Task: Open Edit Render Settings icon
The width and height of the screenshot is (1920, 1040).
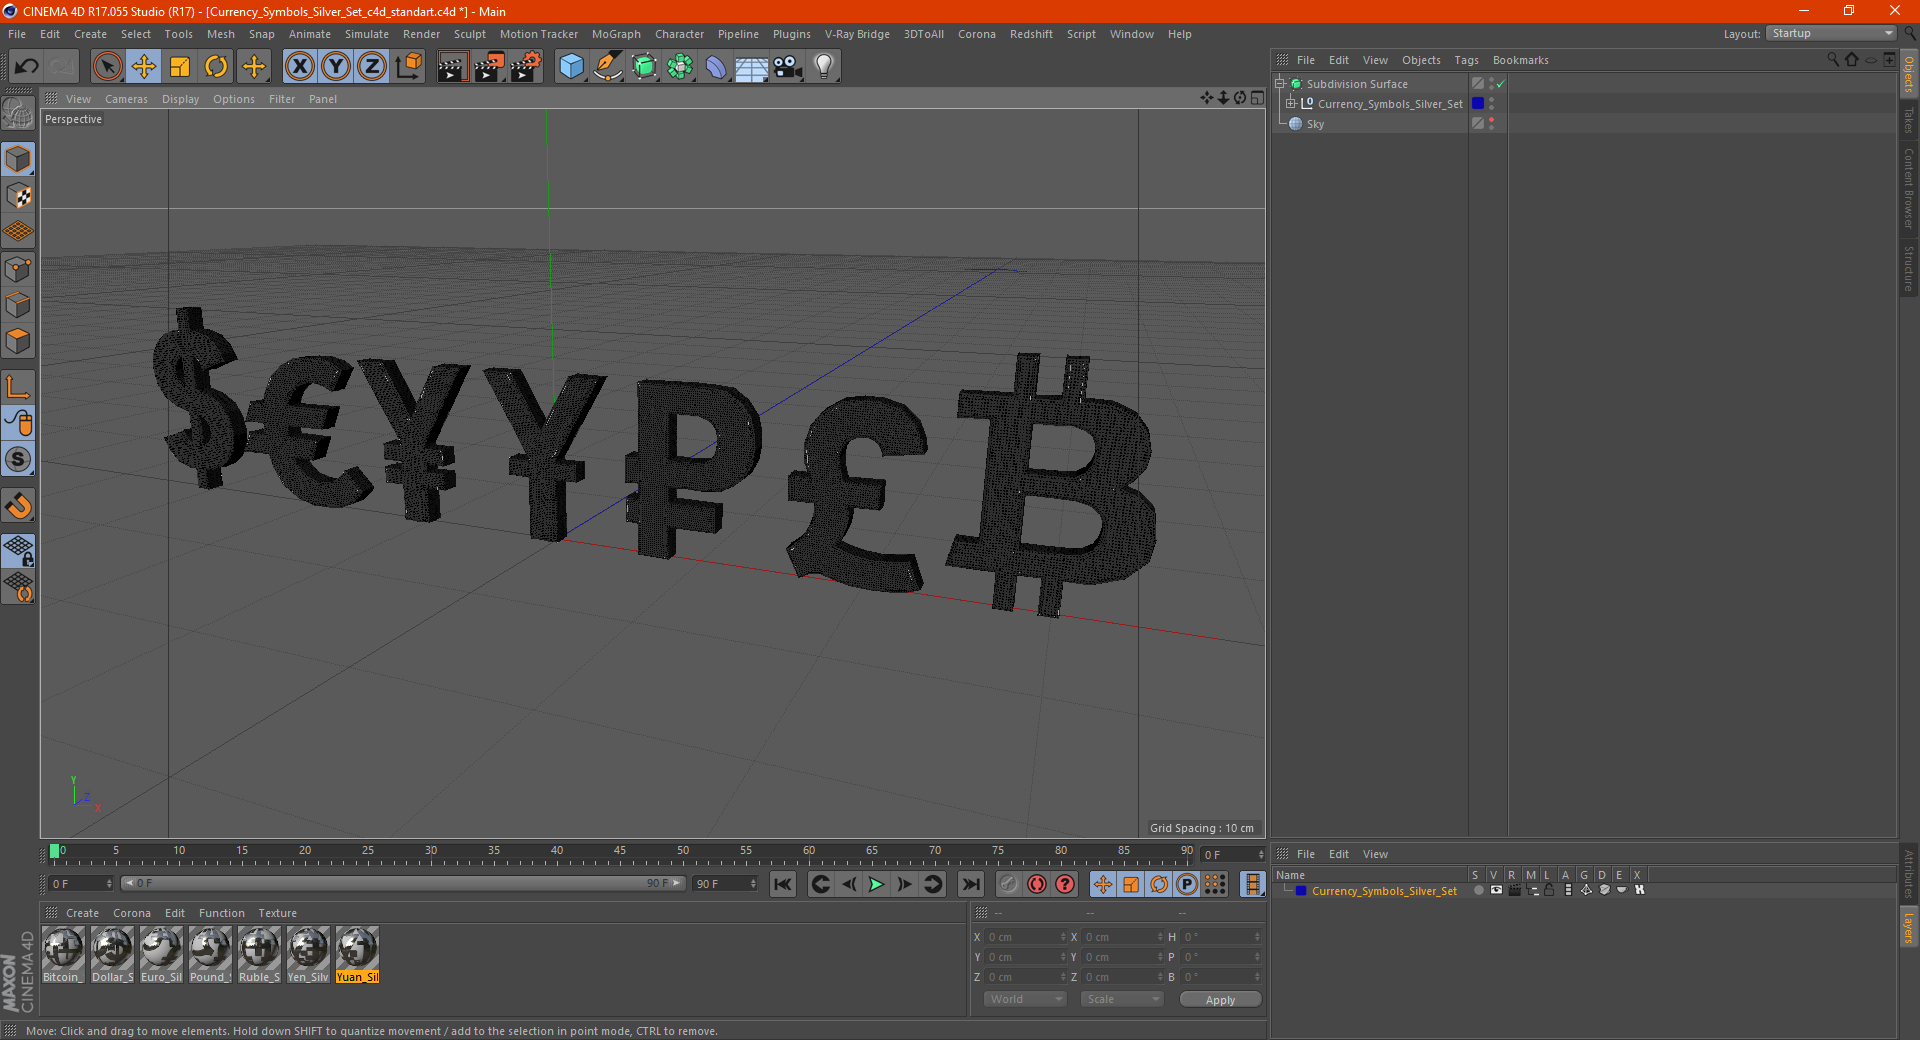Action: click(x=526, y=67)
